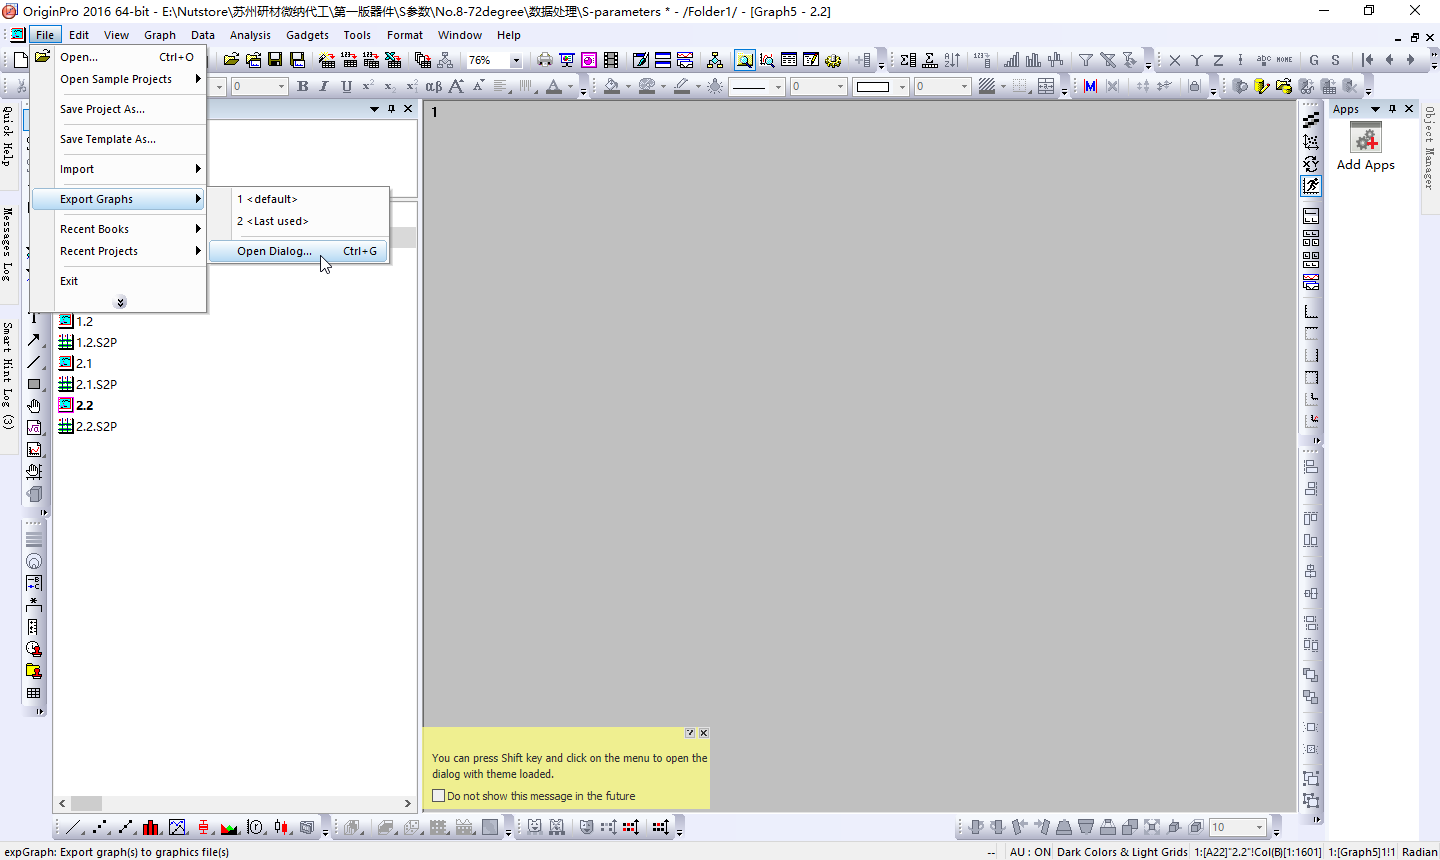The image size is (1440, 860).
Task: Check Do not show this message
Action: pyautogui.click(x=438, y=796)
